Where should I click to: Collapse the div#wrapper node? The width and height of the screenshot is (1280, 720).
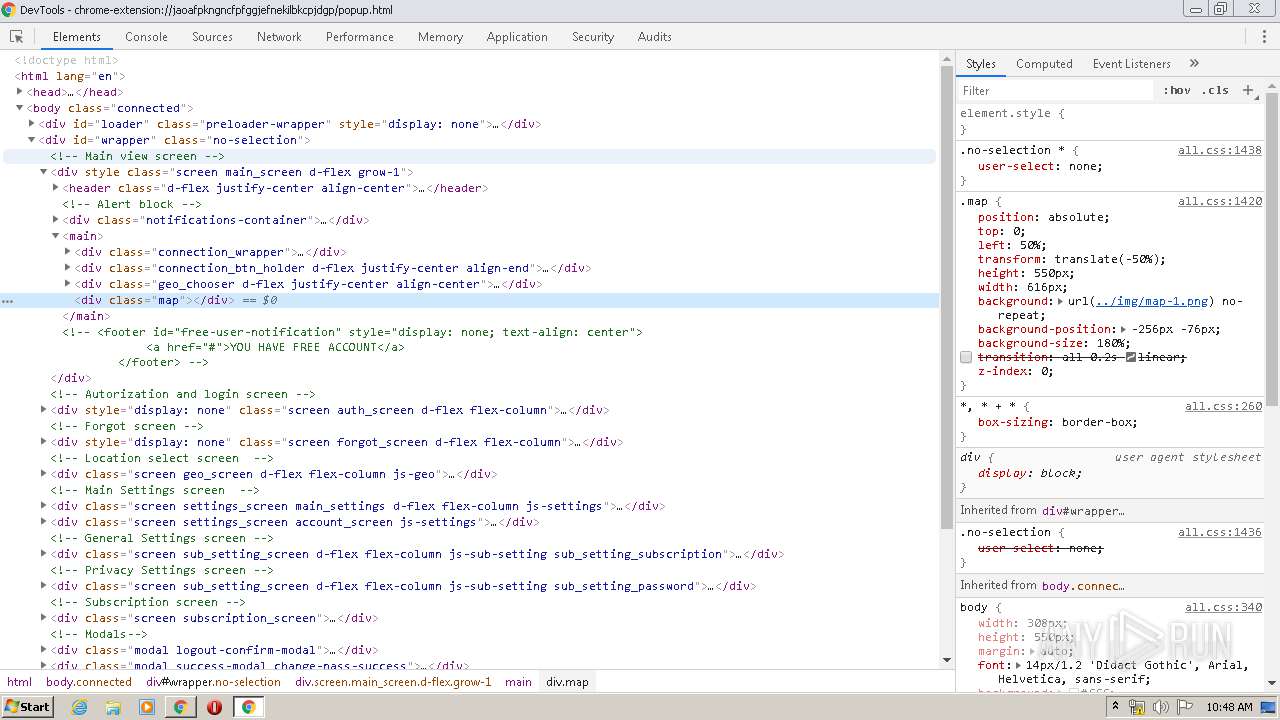[x=31, y=140]
